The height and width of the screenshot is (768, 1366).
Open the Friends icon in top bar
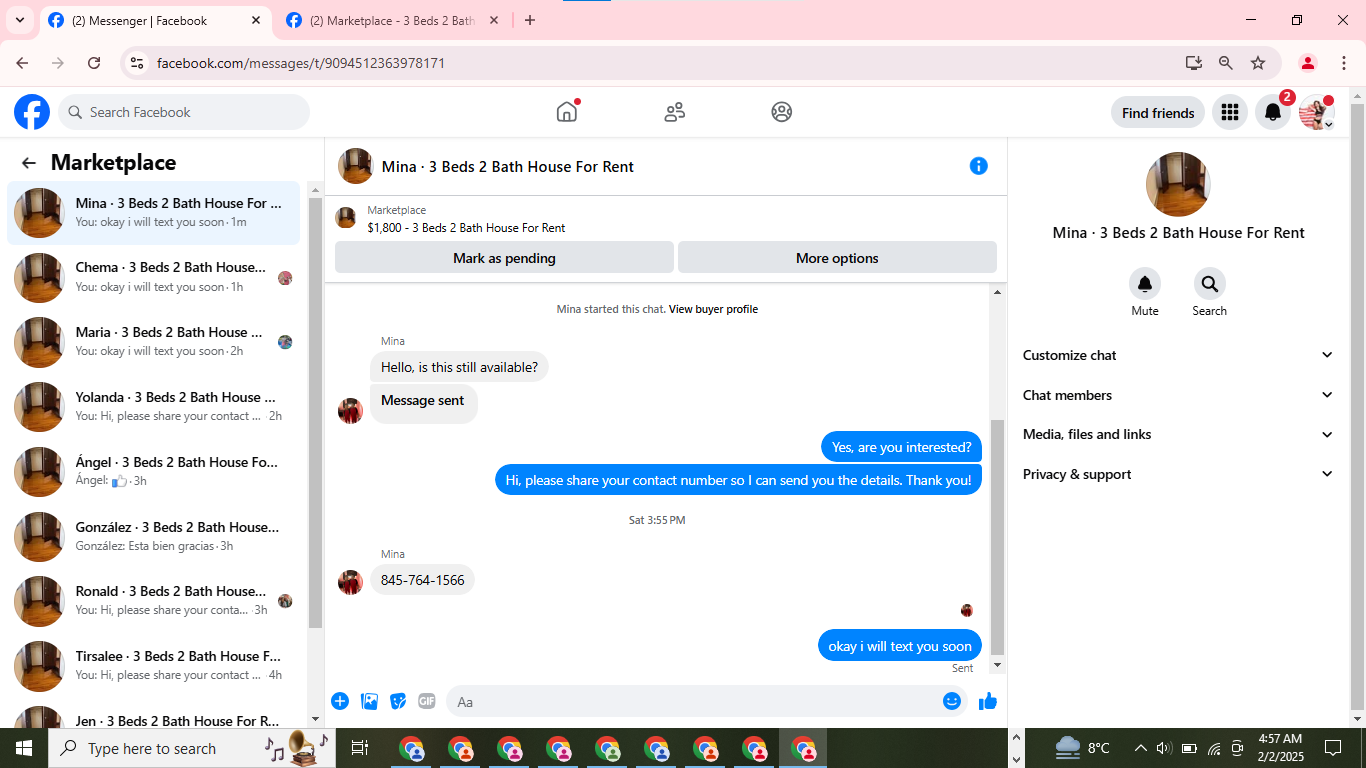coord(675,112)
